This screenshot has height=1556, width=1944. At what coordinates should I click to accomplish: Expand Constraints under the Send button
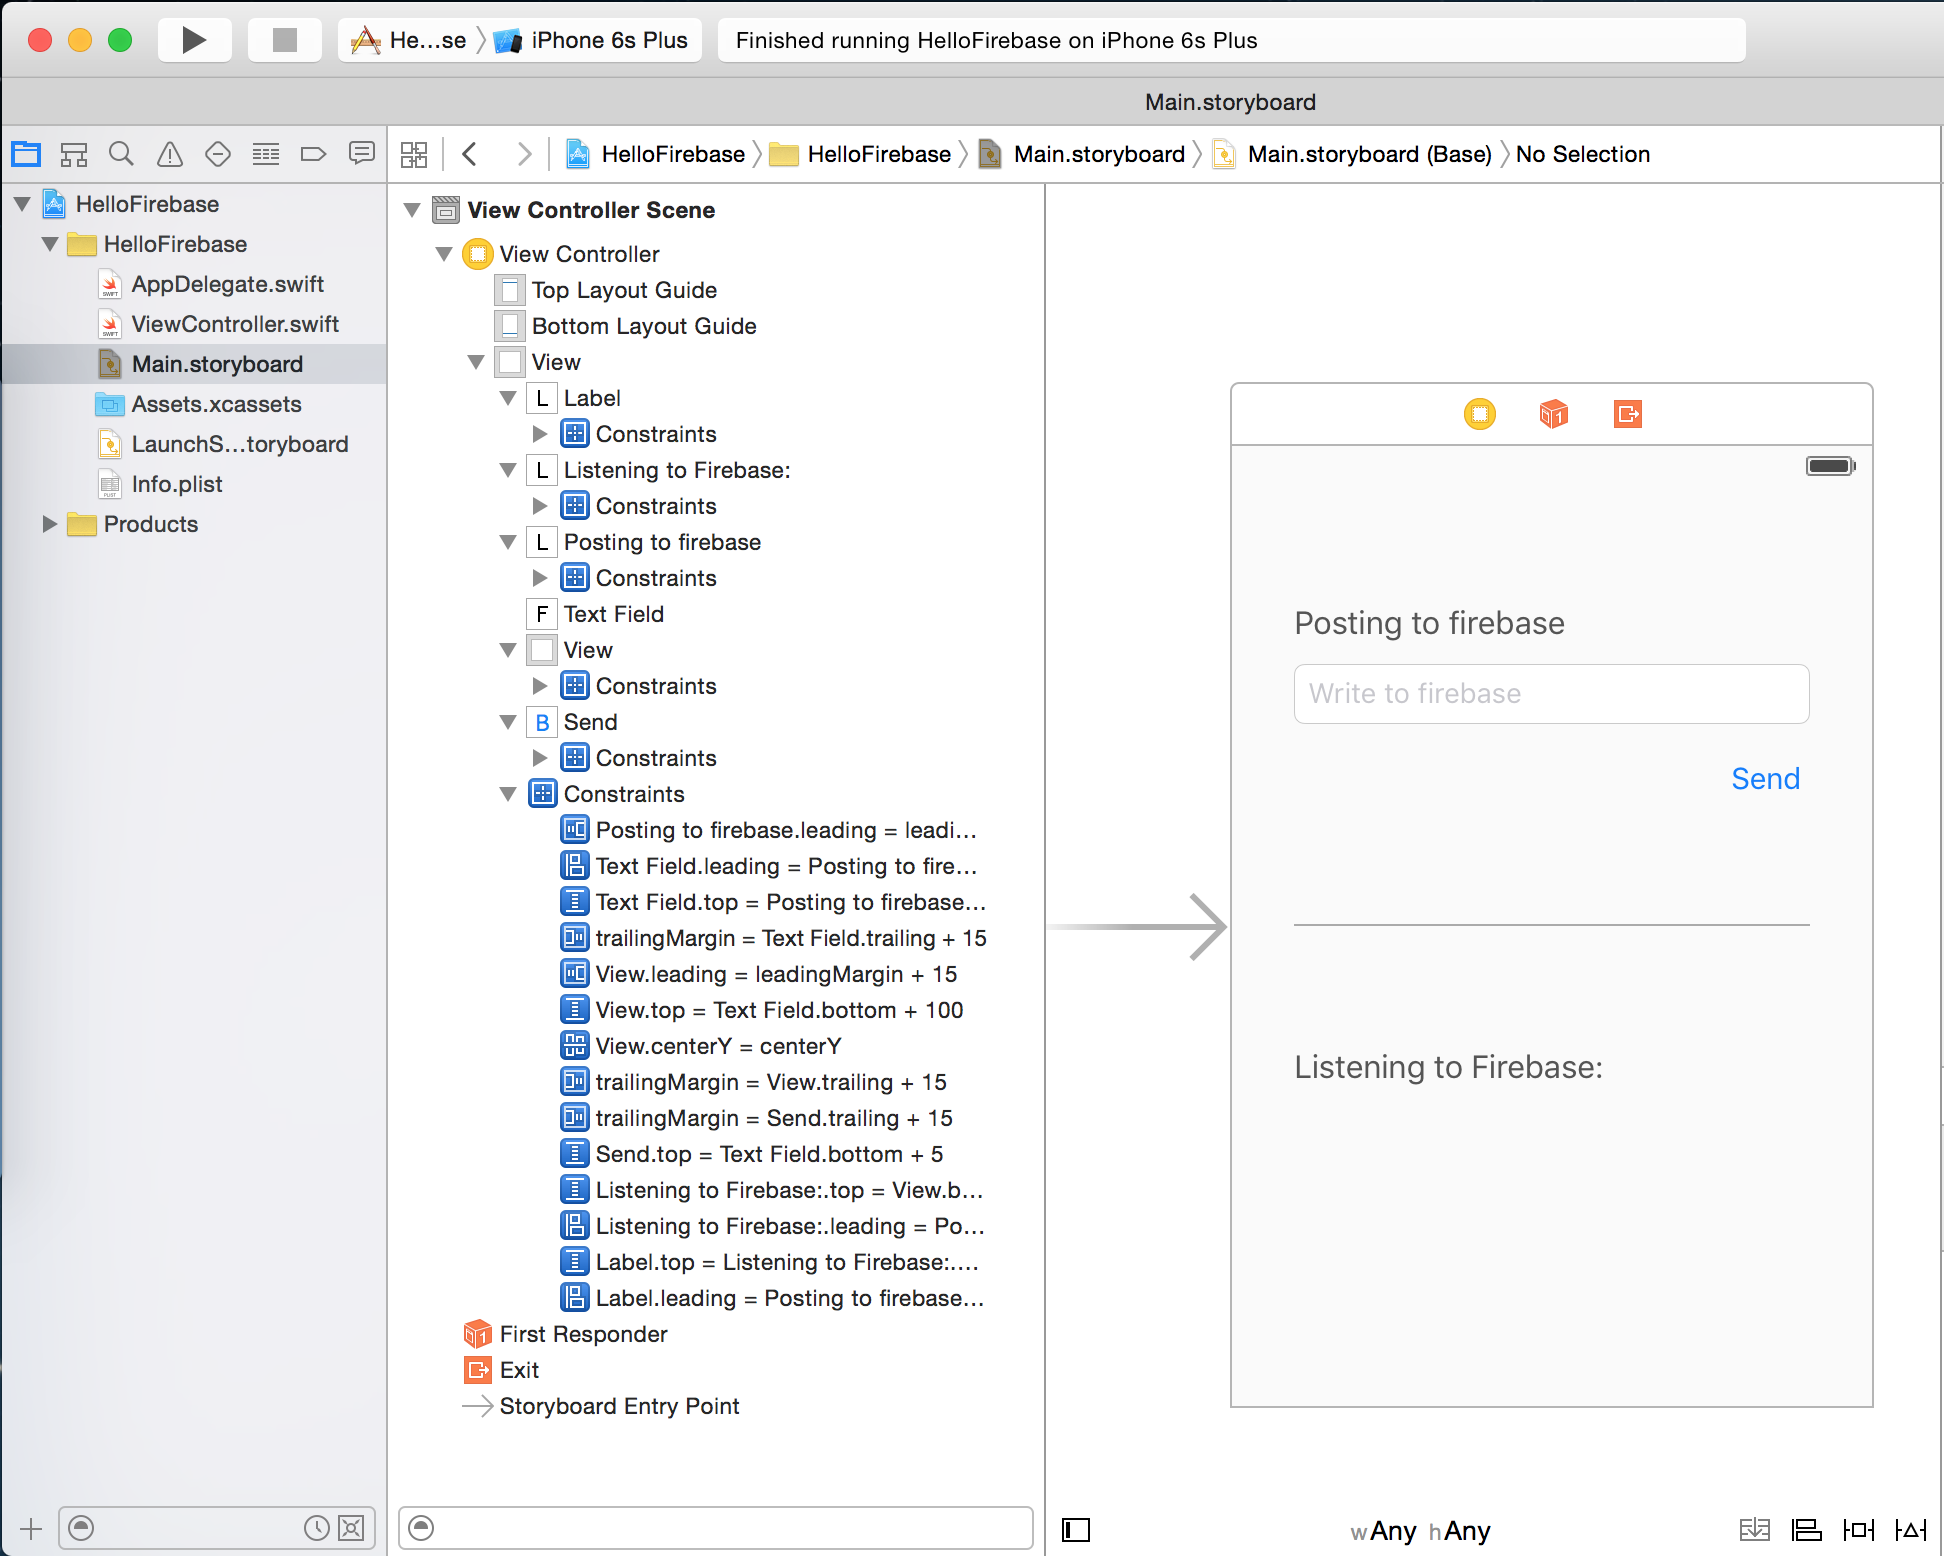click(540, 758)
